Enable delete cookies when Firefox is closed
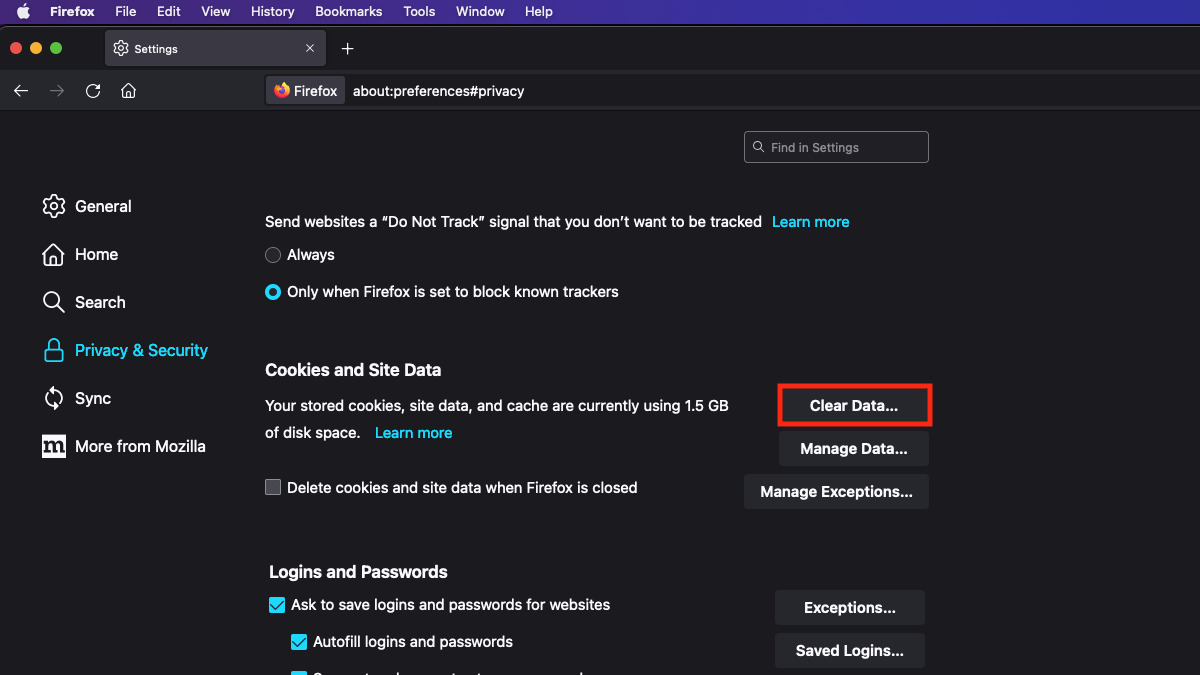 tap(273, 488)
